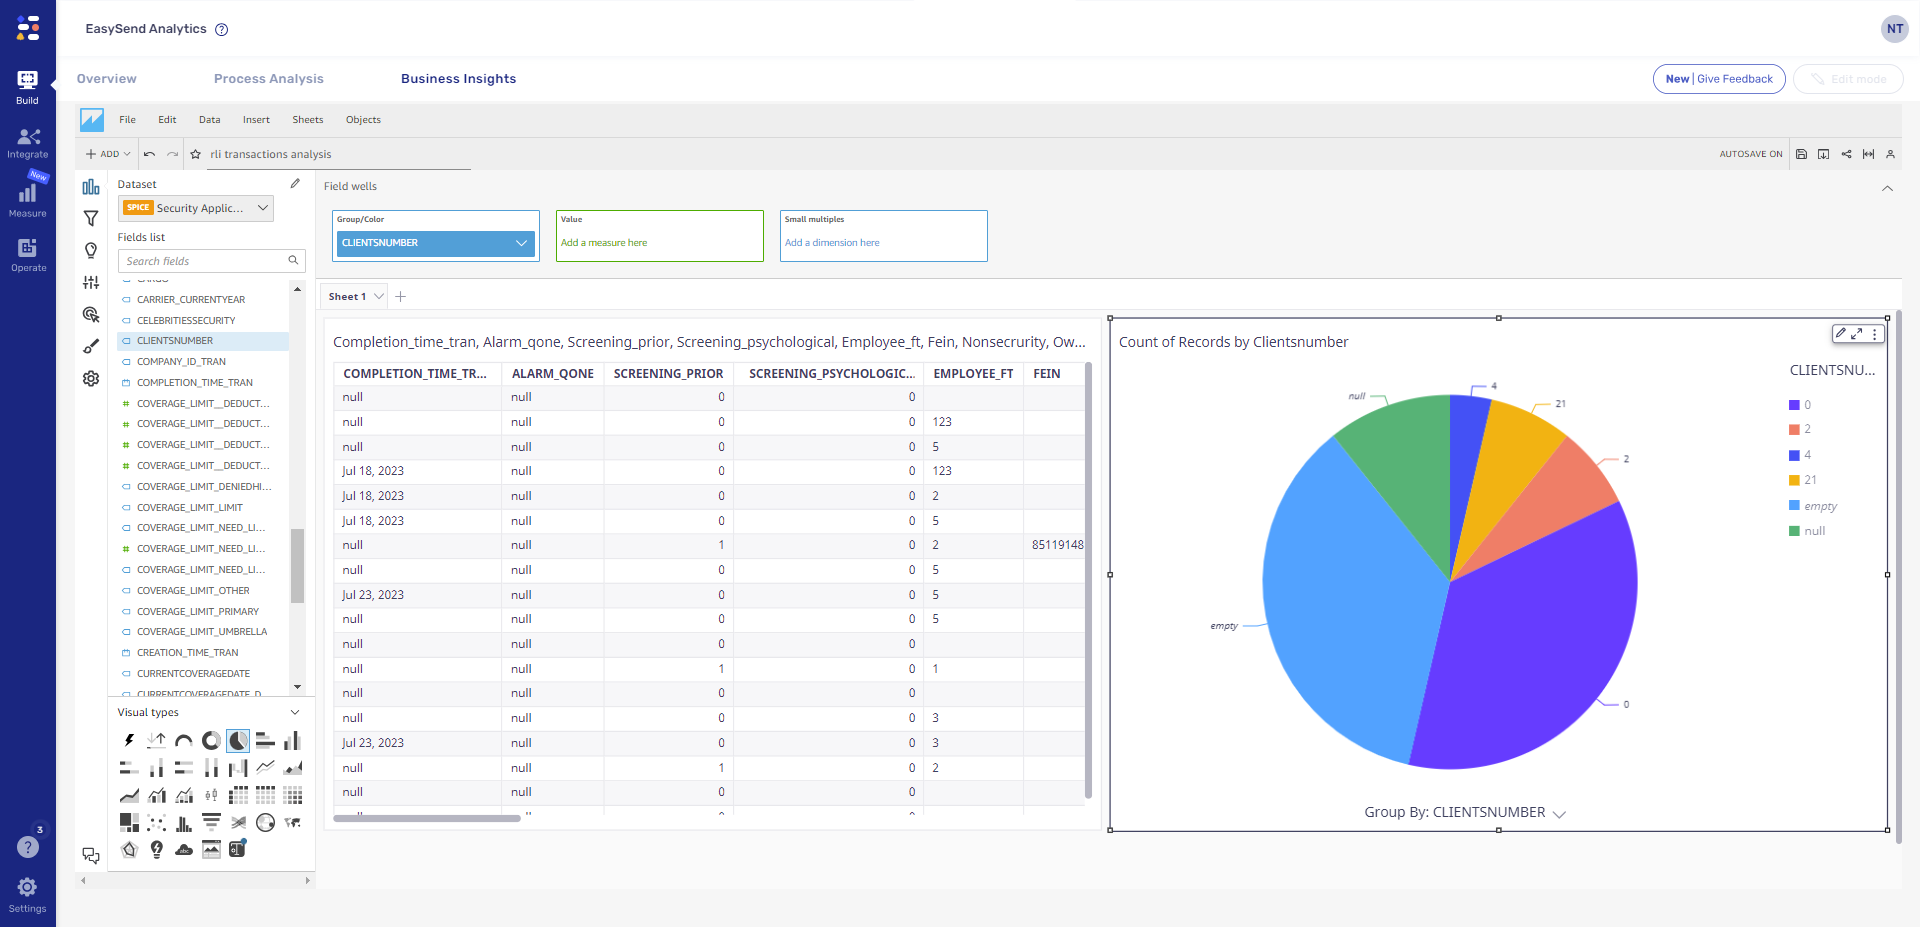Click the parameters sliders icon

(91, 282)
